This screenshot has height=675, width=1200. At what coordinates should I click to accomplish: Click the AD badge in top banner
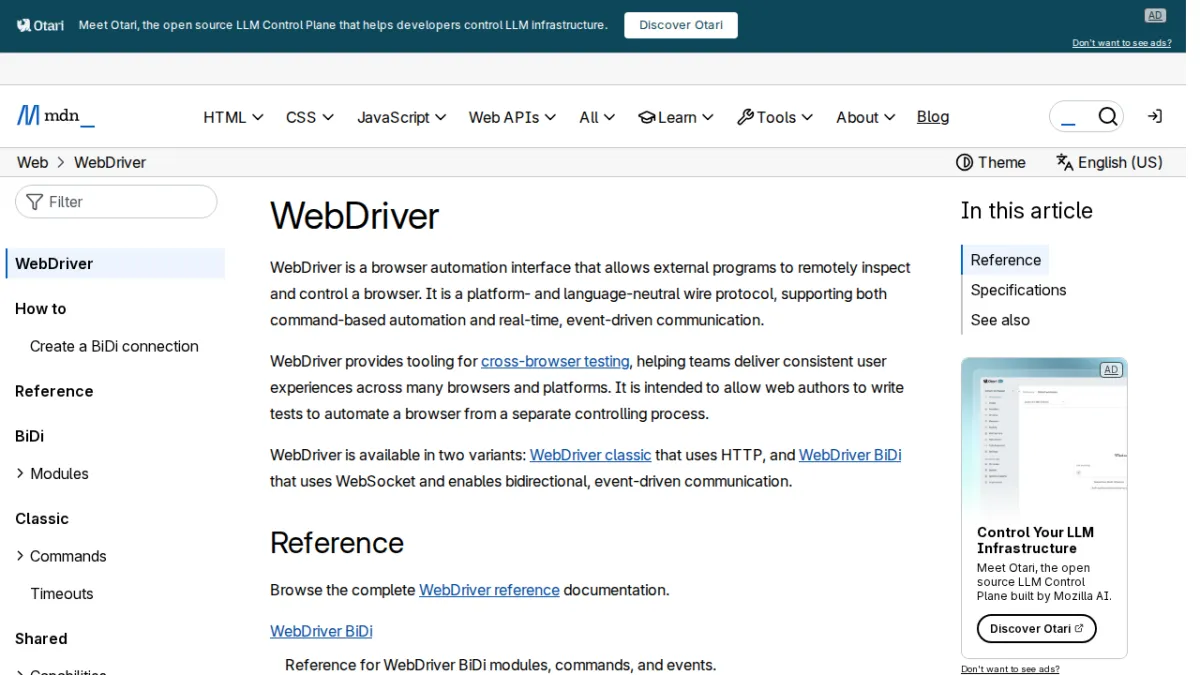[1156, 15]
